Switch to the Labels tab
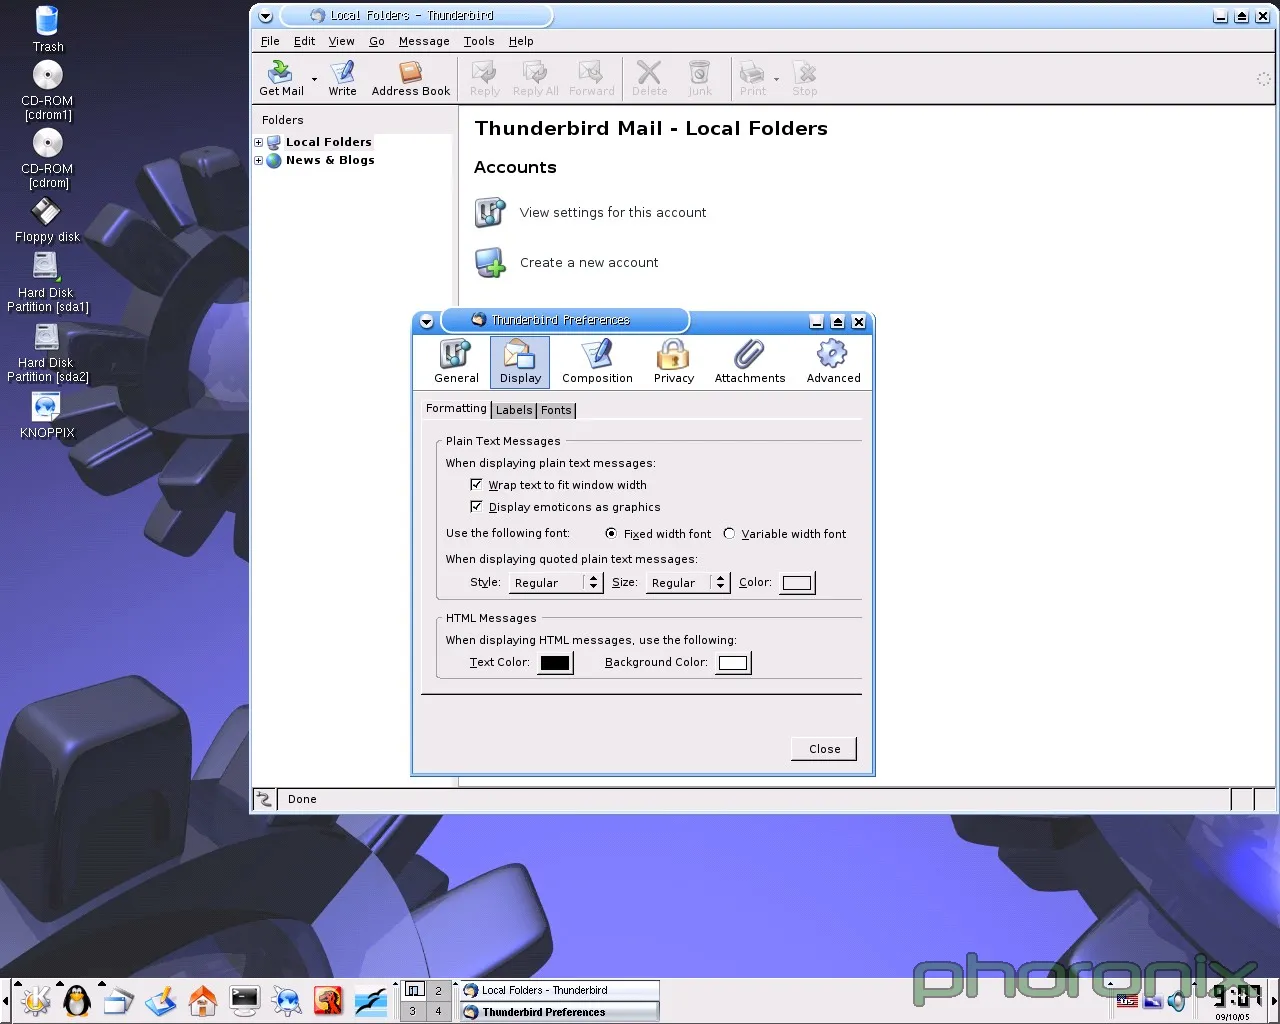1280x1024 pixels. click(x=514, y=410)
